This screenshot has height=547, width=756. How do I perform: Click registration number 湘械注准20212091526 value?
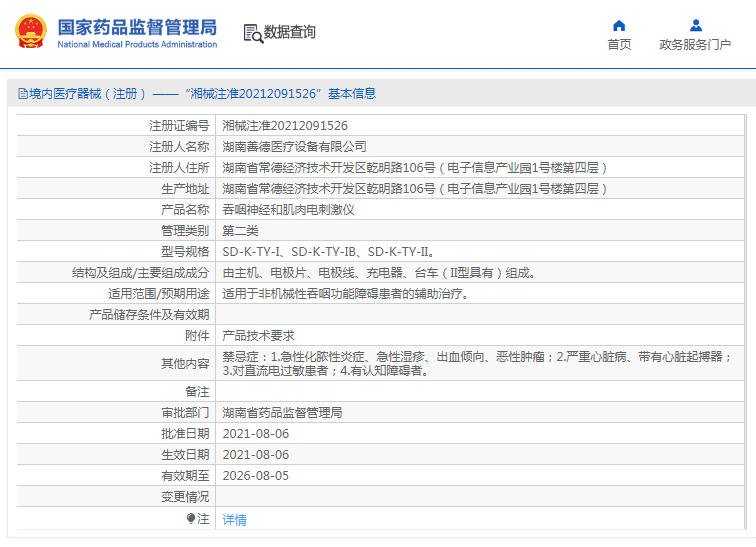click(x=285, y=126)
